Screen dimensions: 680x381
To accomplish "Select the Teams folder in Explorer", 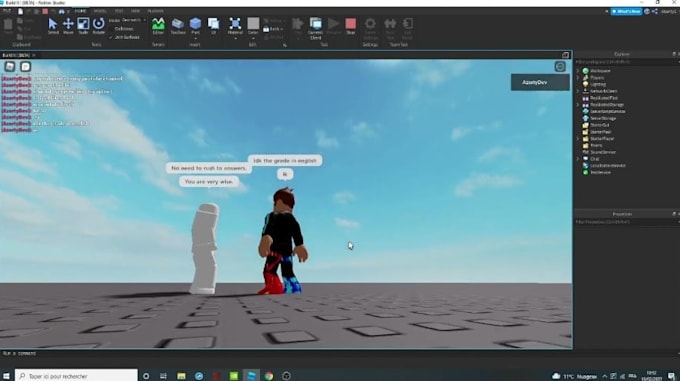I will (596, 145).
